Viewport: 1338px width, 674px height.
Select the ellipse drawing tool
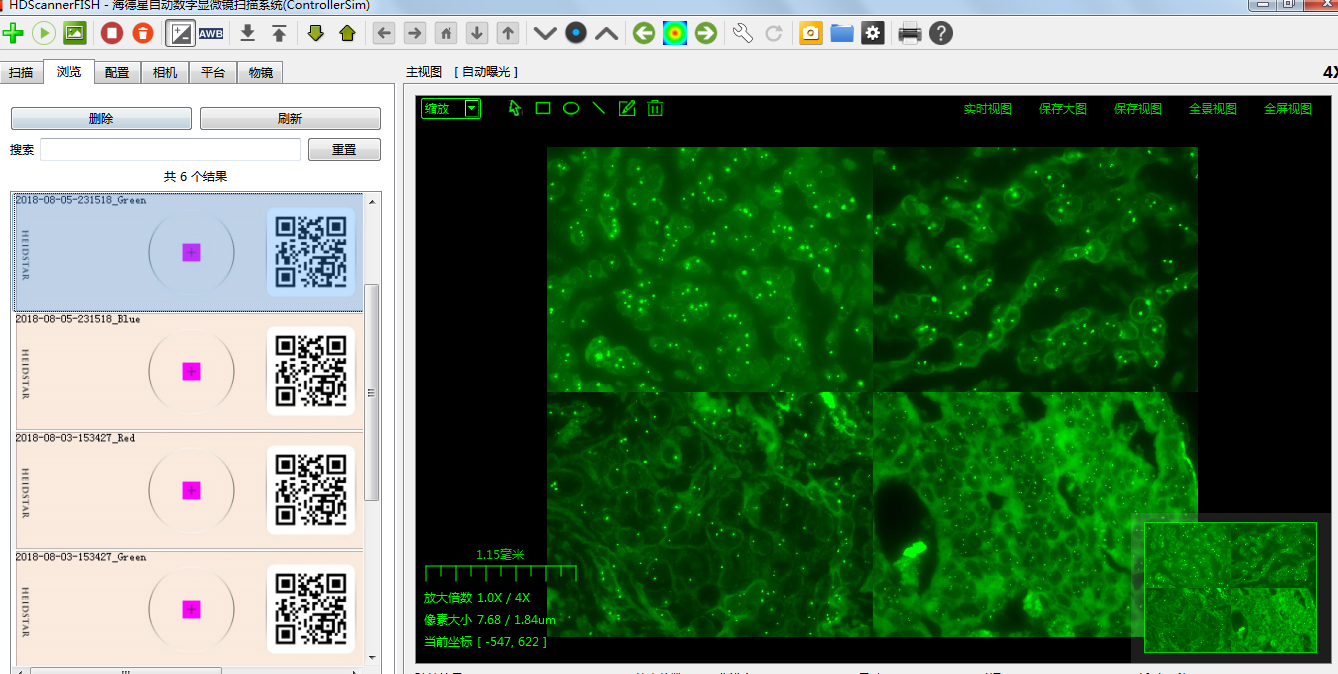click(x=571, y=108)
